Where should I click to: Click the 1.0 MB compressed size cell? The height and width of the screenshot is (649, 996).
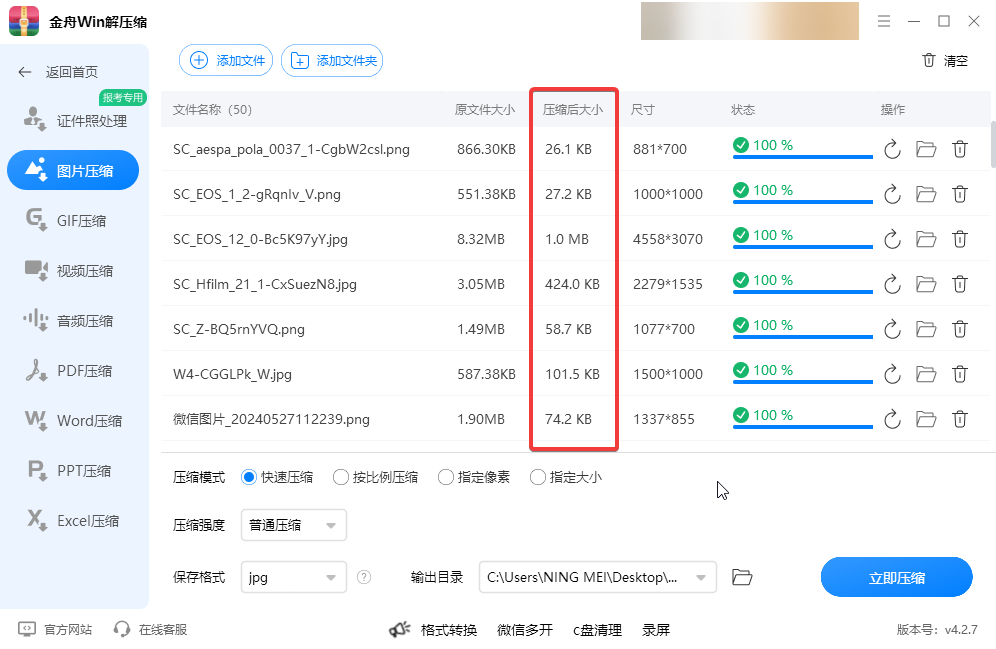(x=567, y=239)
